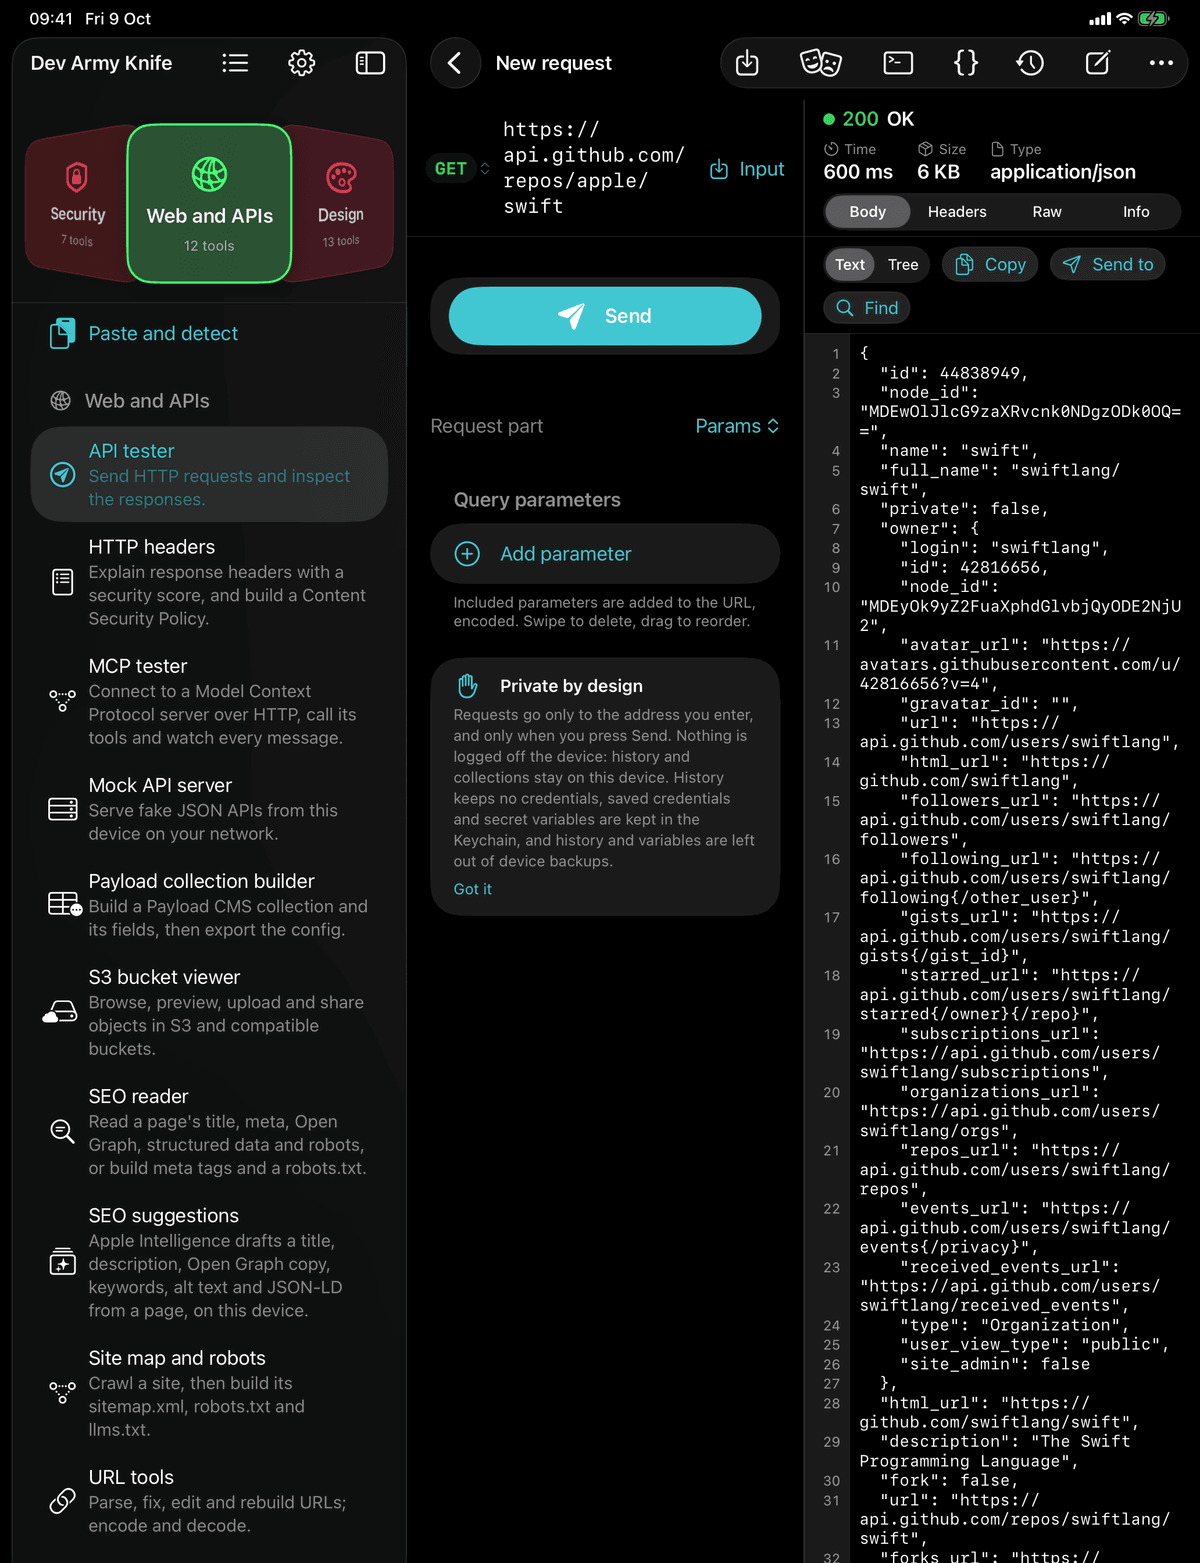The image size is (1200, 1563).
Task: Click the application/json type value
Action: (1063, 172)
